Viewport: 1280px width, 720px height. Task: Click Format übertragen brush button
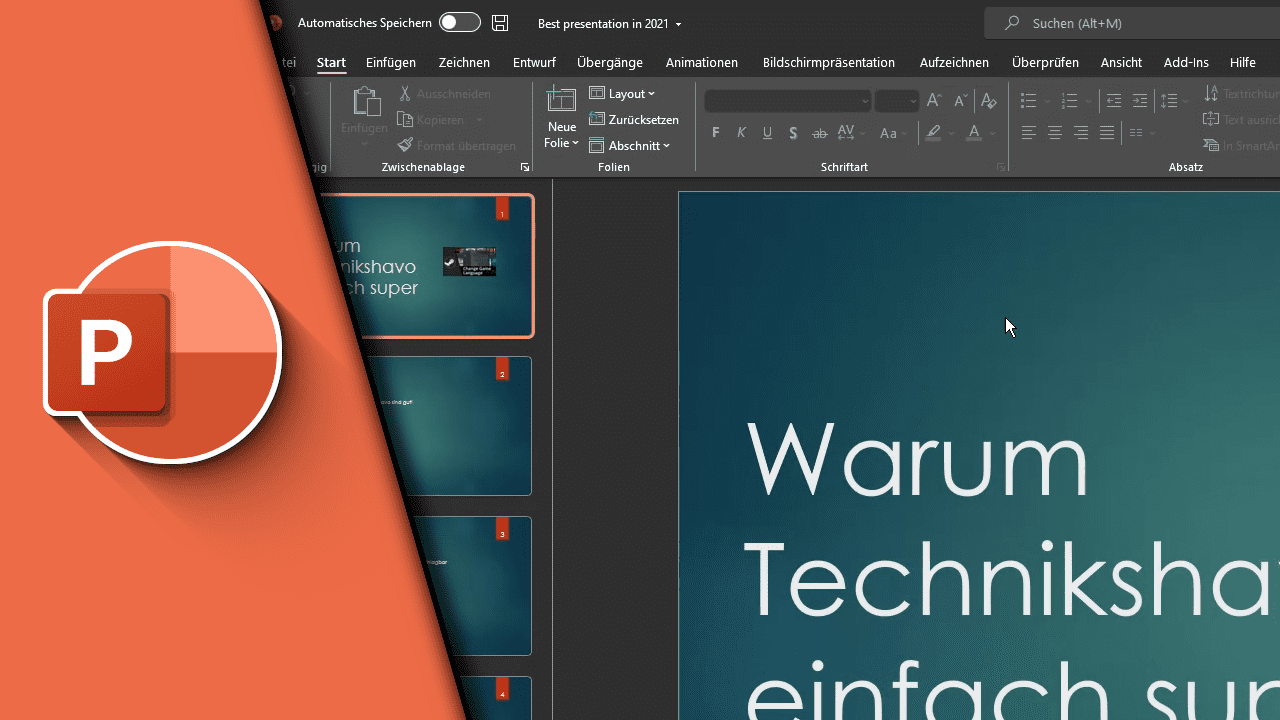457,146
